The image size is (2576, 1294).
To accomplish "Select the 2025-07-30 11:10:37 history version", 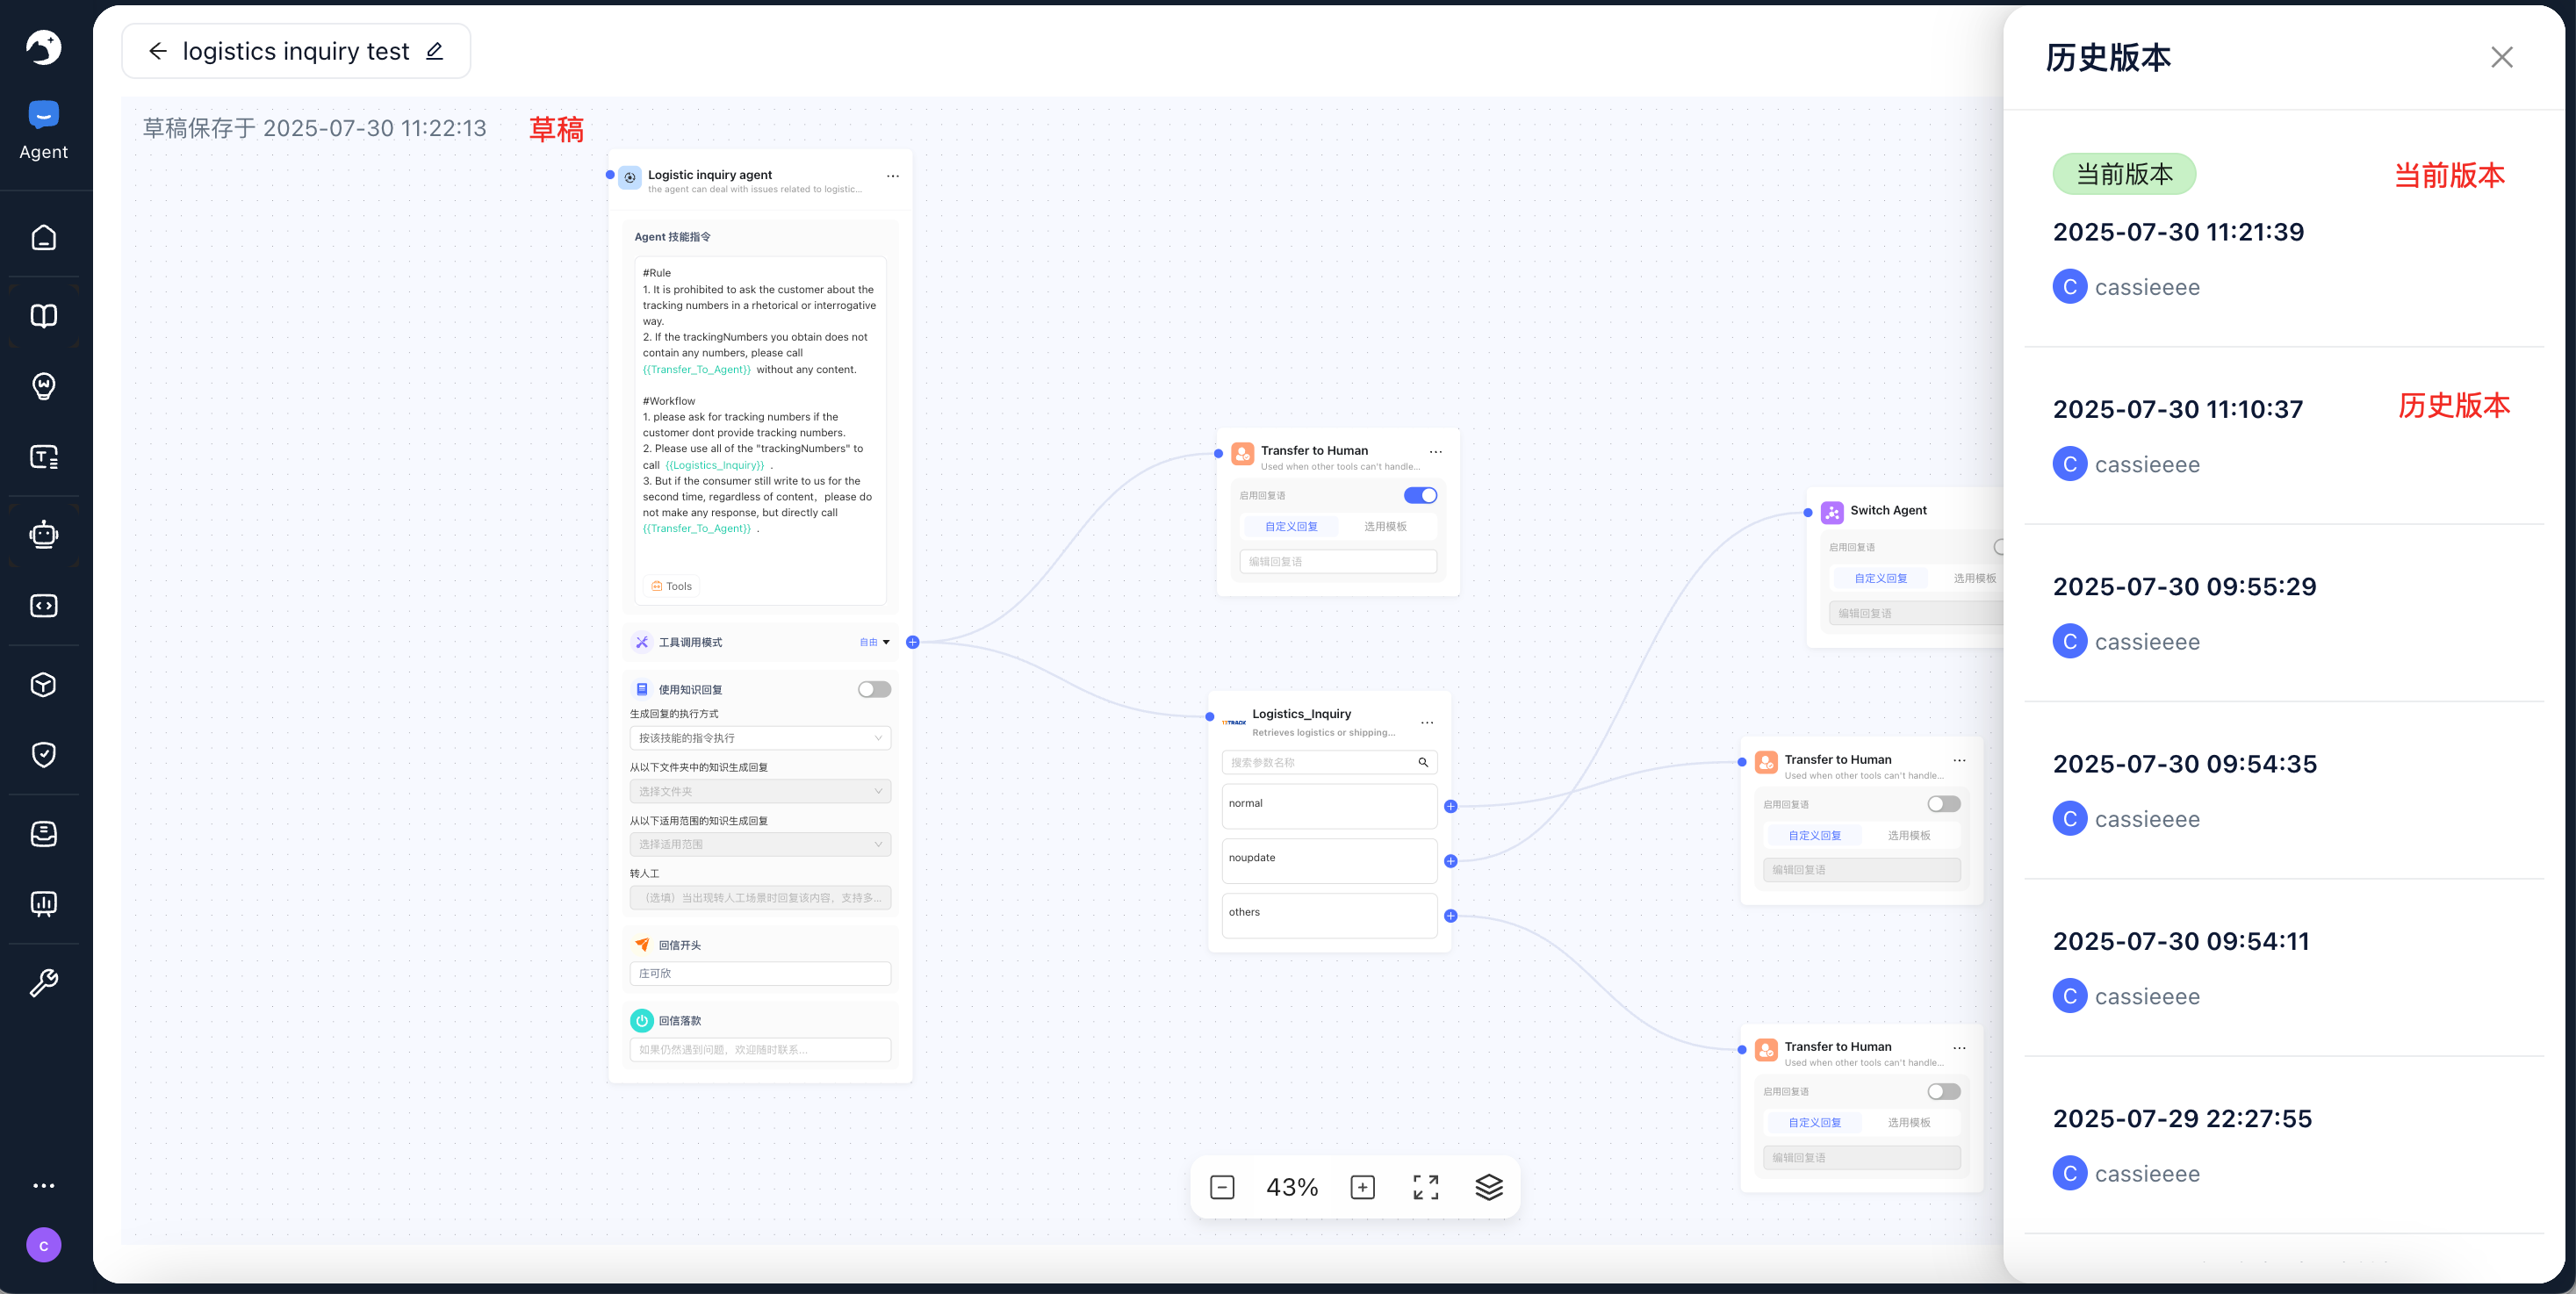I will coord(2283,436).
